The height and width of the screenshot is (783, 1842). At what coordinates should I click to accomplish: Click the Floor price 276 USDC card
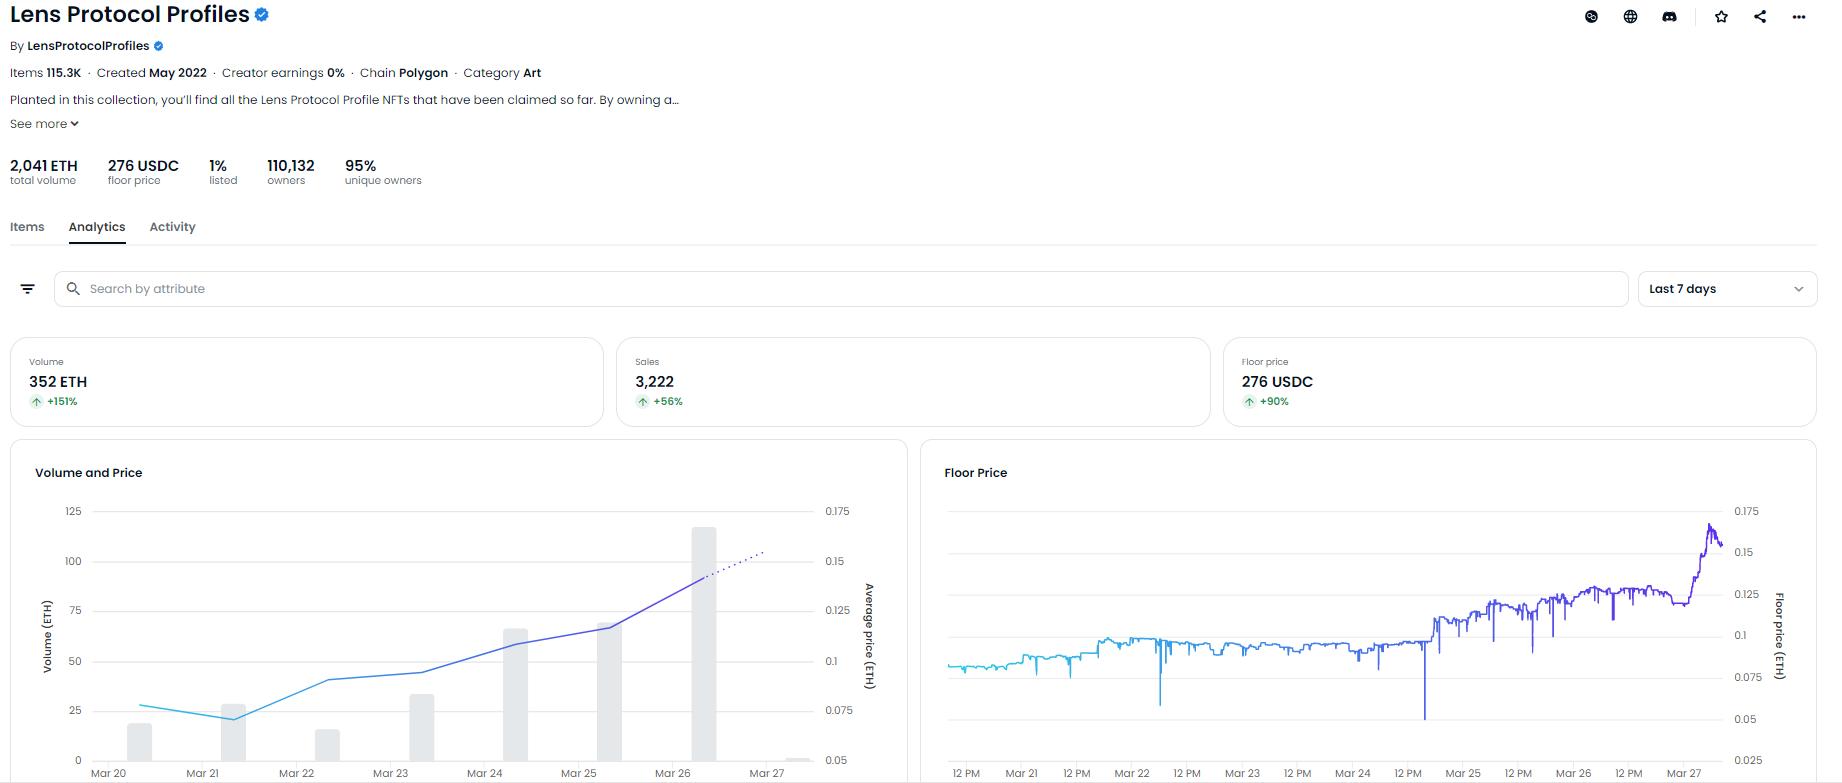pyautogui.click(x=1518, y=382)
